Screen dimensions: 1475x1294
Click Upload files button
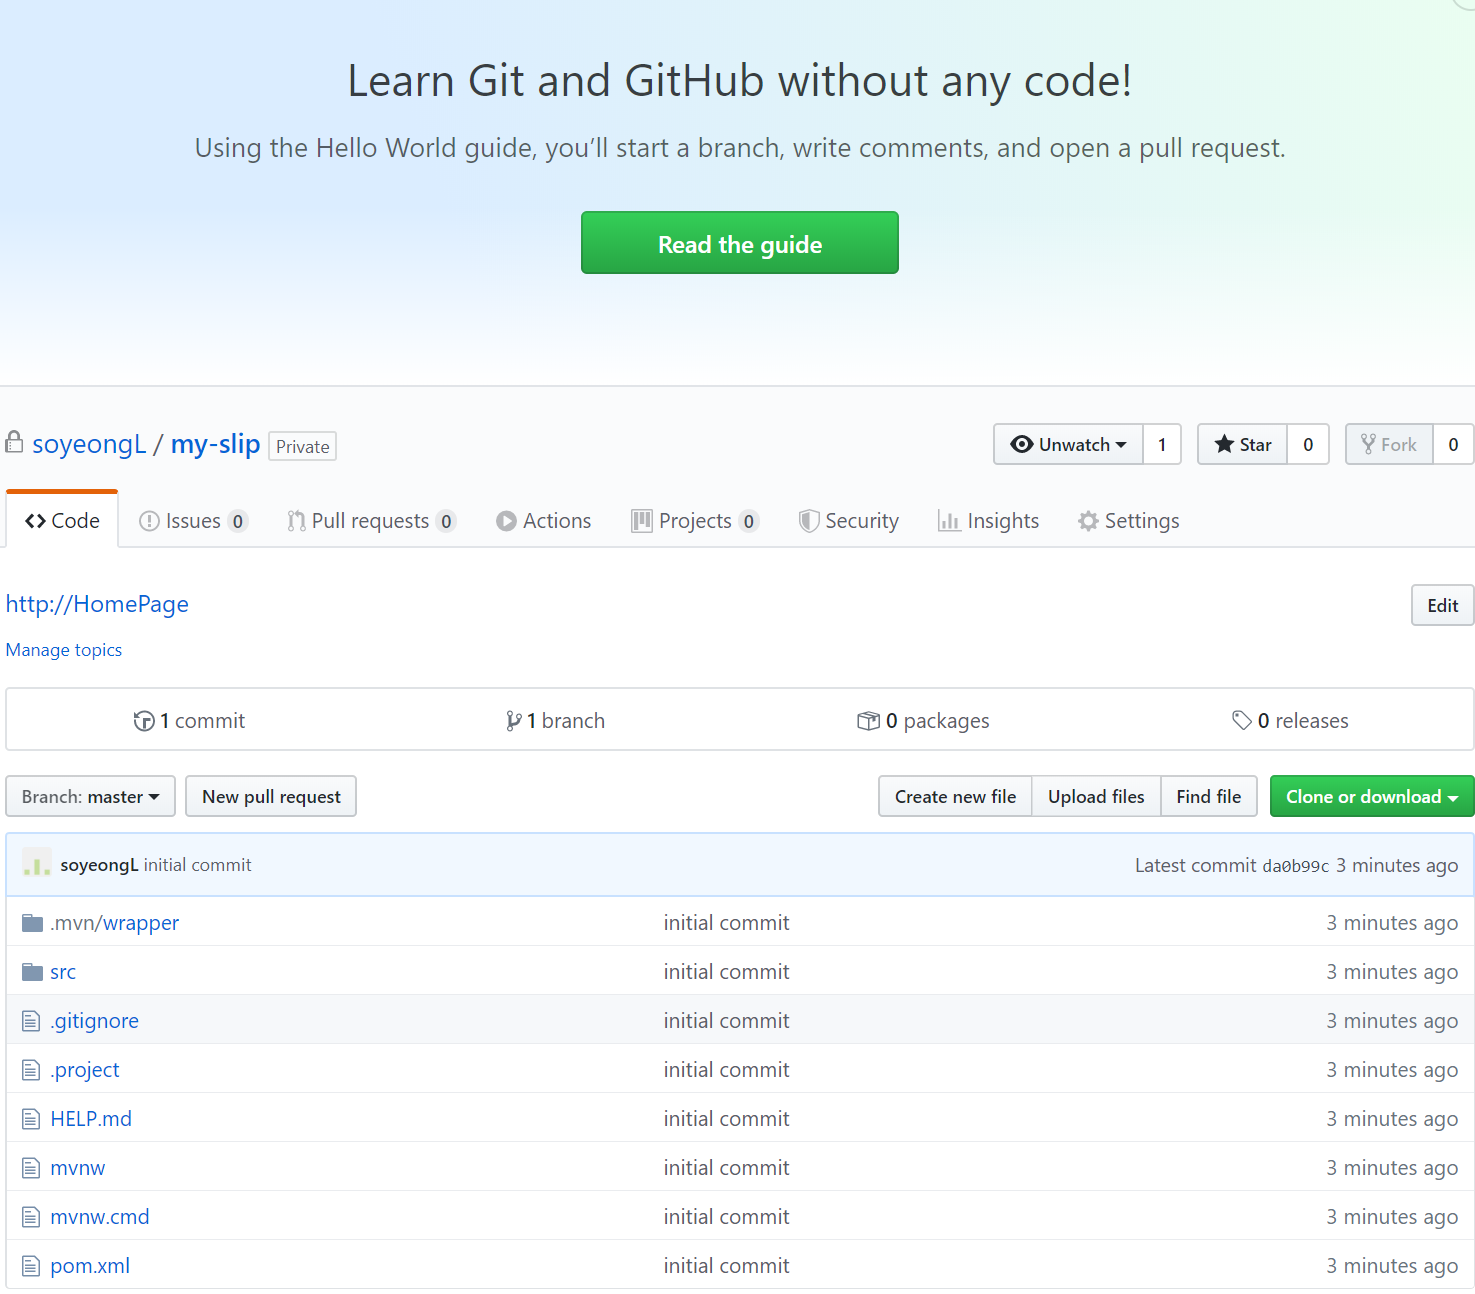1096,796
